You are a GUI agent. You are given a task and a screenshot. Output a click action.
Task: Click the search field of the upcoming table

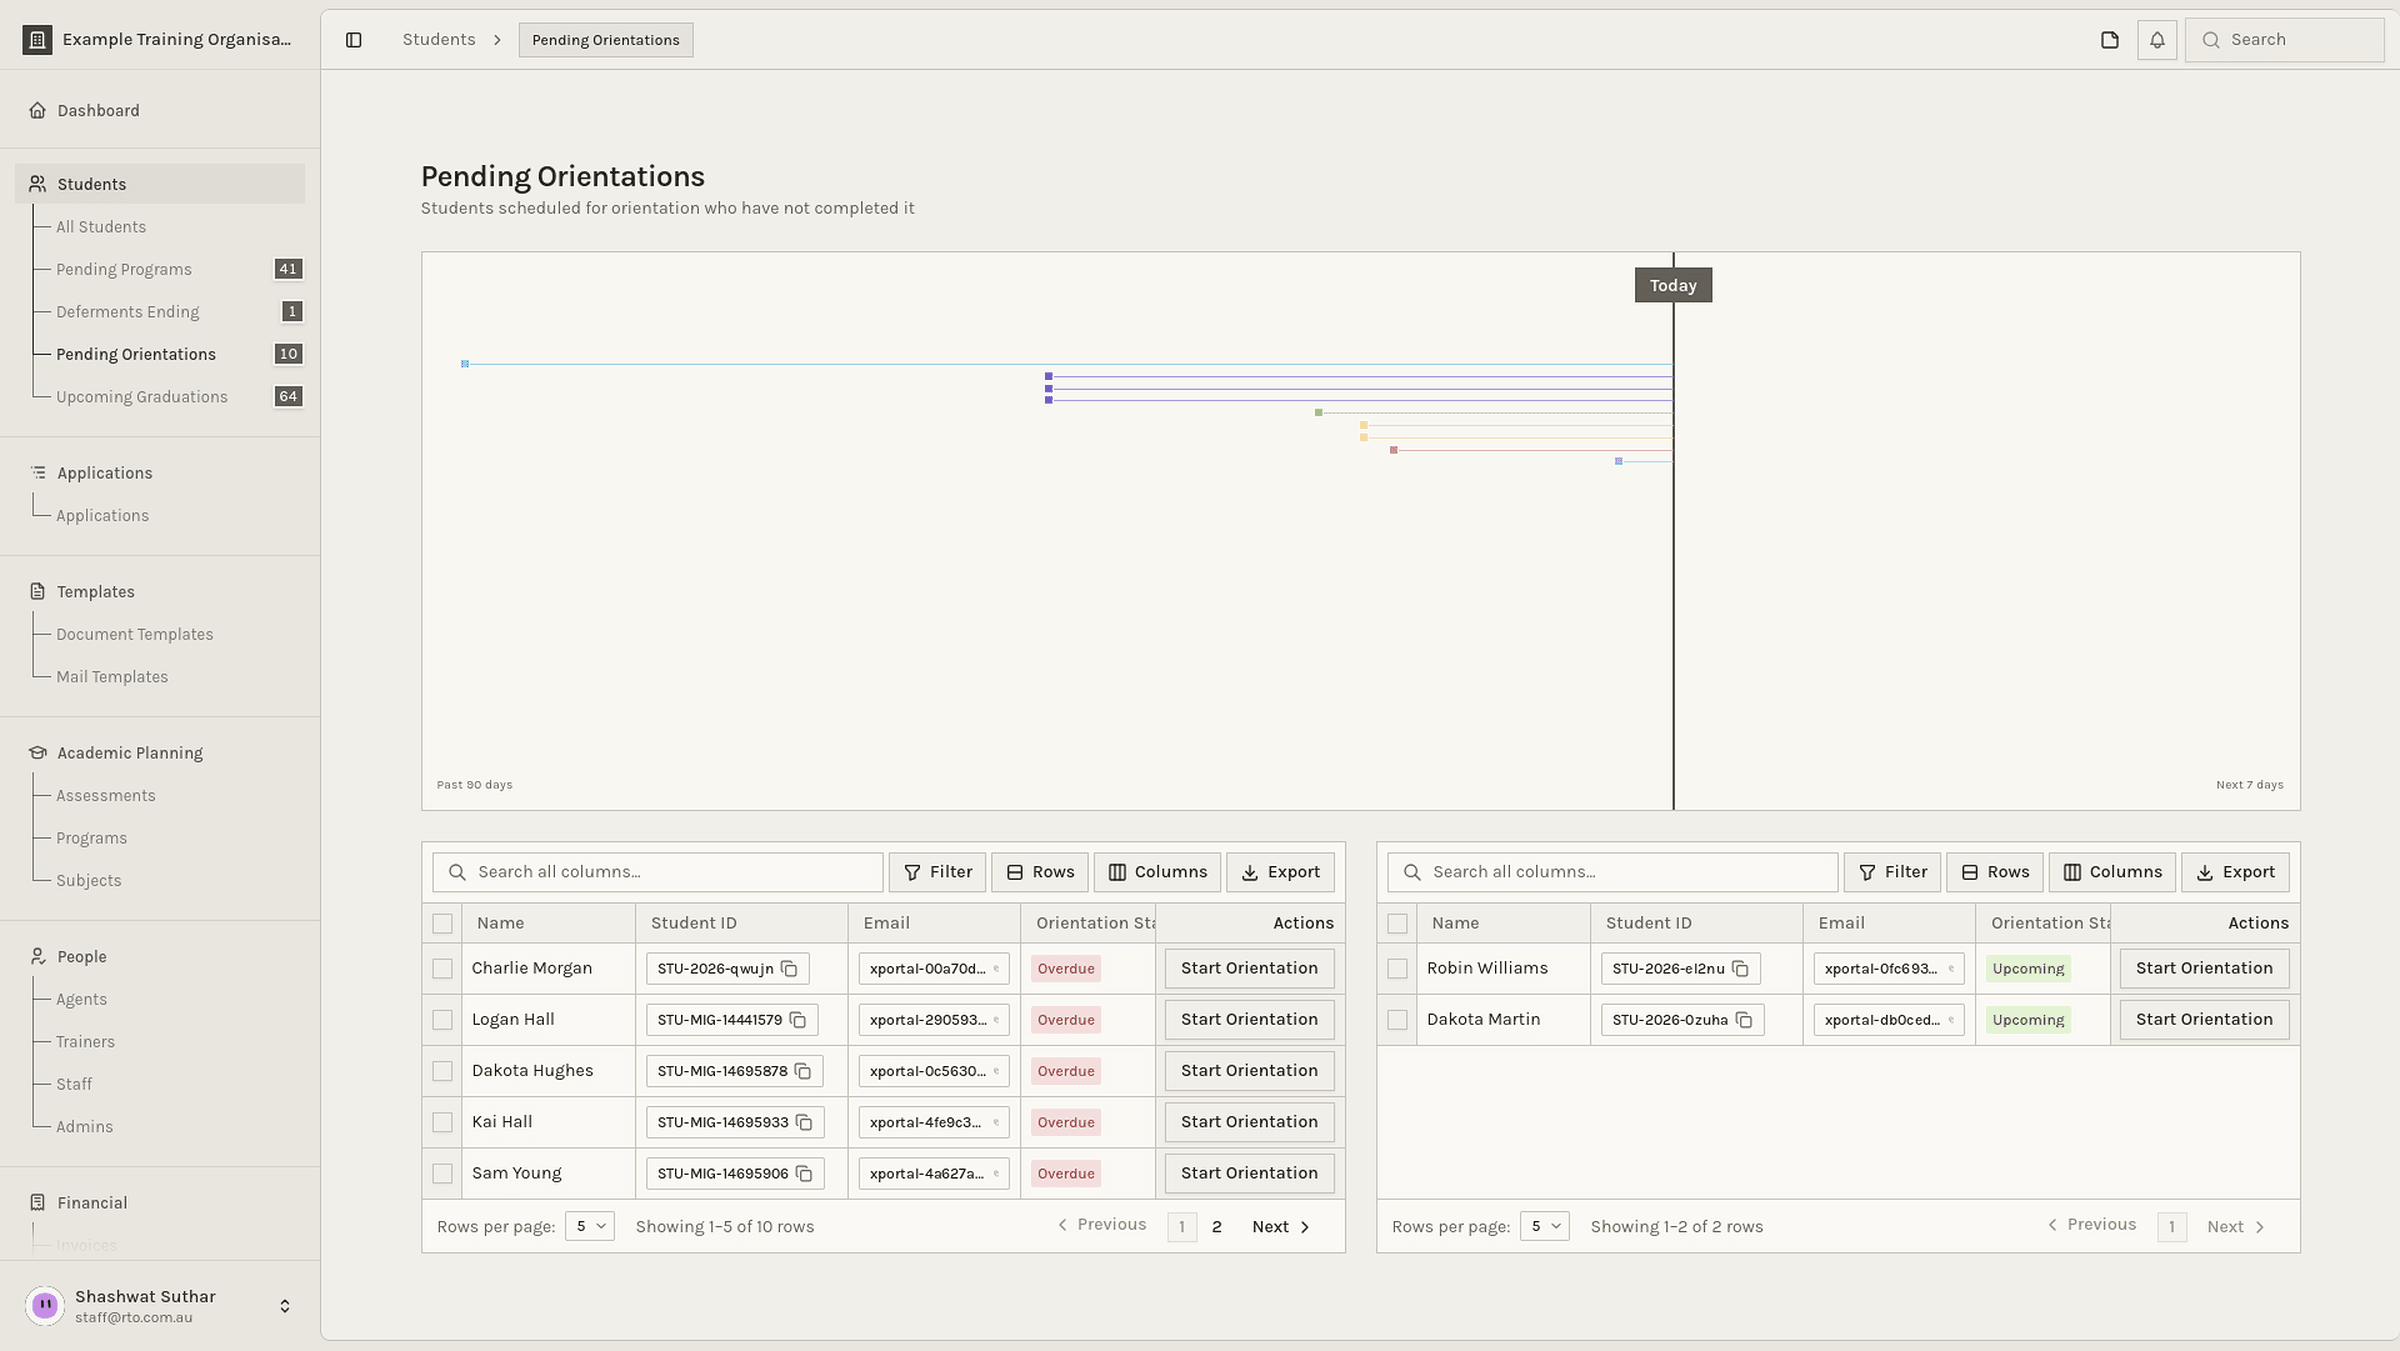click(x=1612, y=872)
